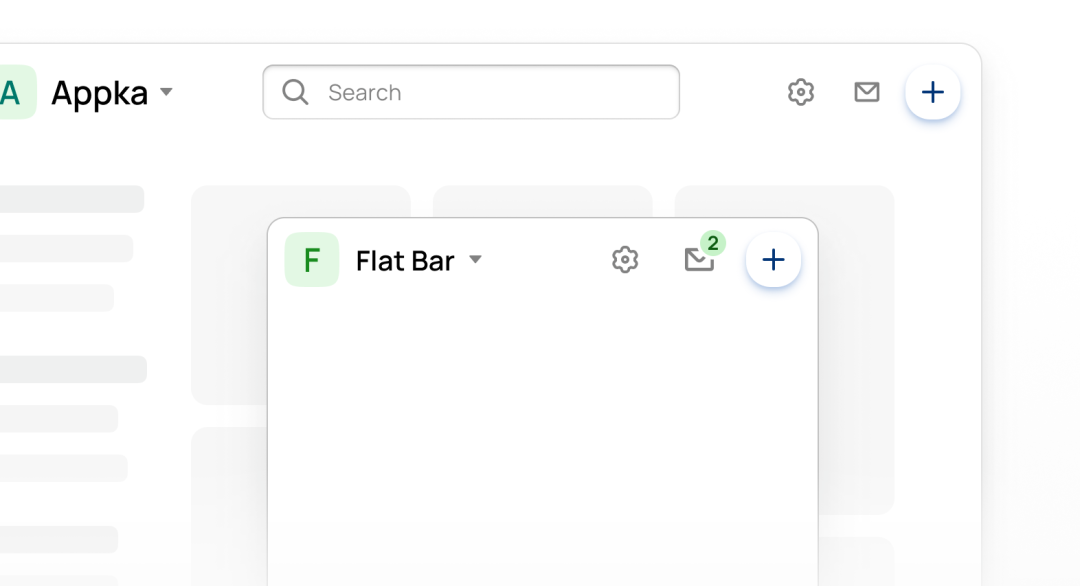Viewport: 1080px width, 586px height.
Task: Click the plus button in Appka bar
Action: 933,92
